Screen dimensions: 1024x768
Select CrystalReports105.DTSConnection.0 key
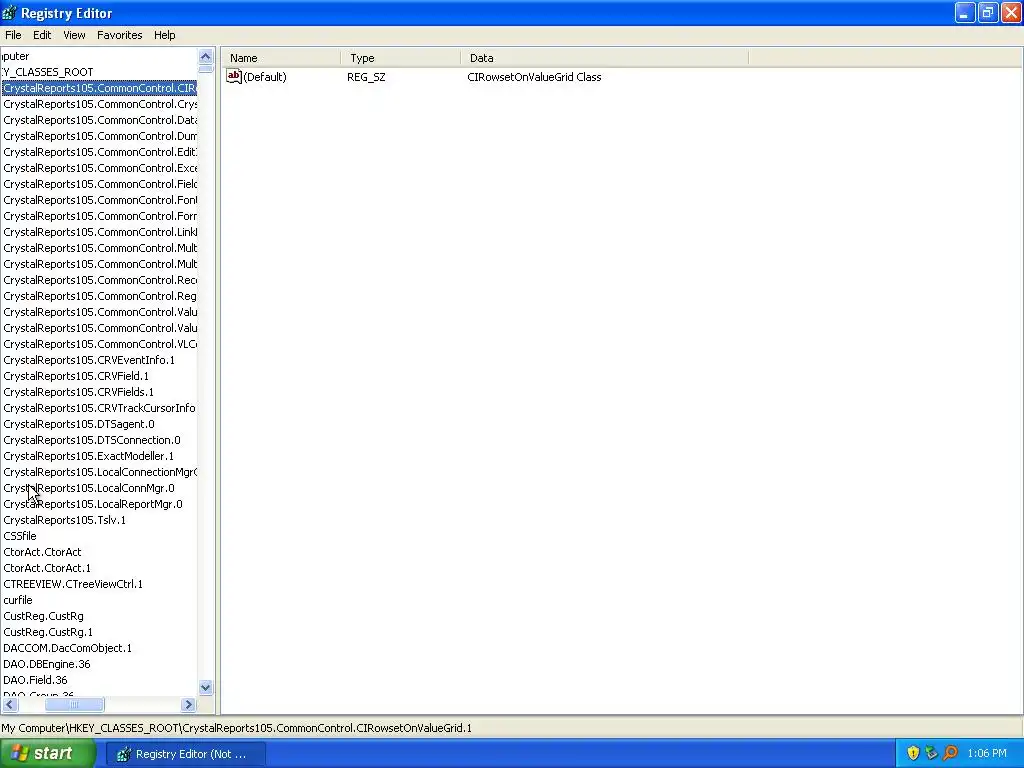coord(92,440)
